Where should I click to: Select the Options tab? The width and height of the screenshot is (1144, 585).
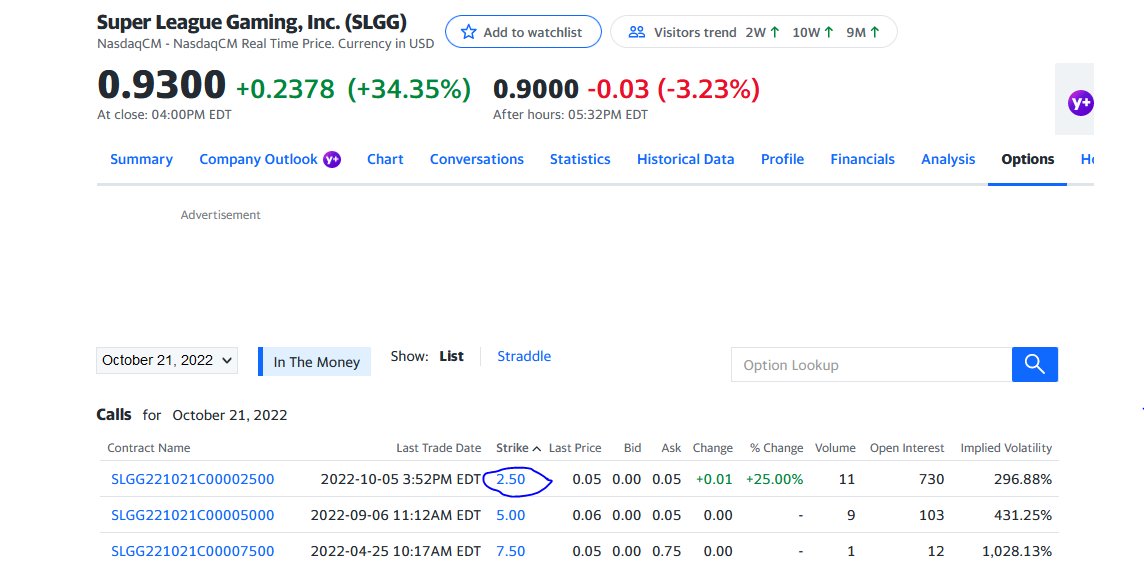point(1027,159)
